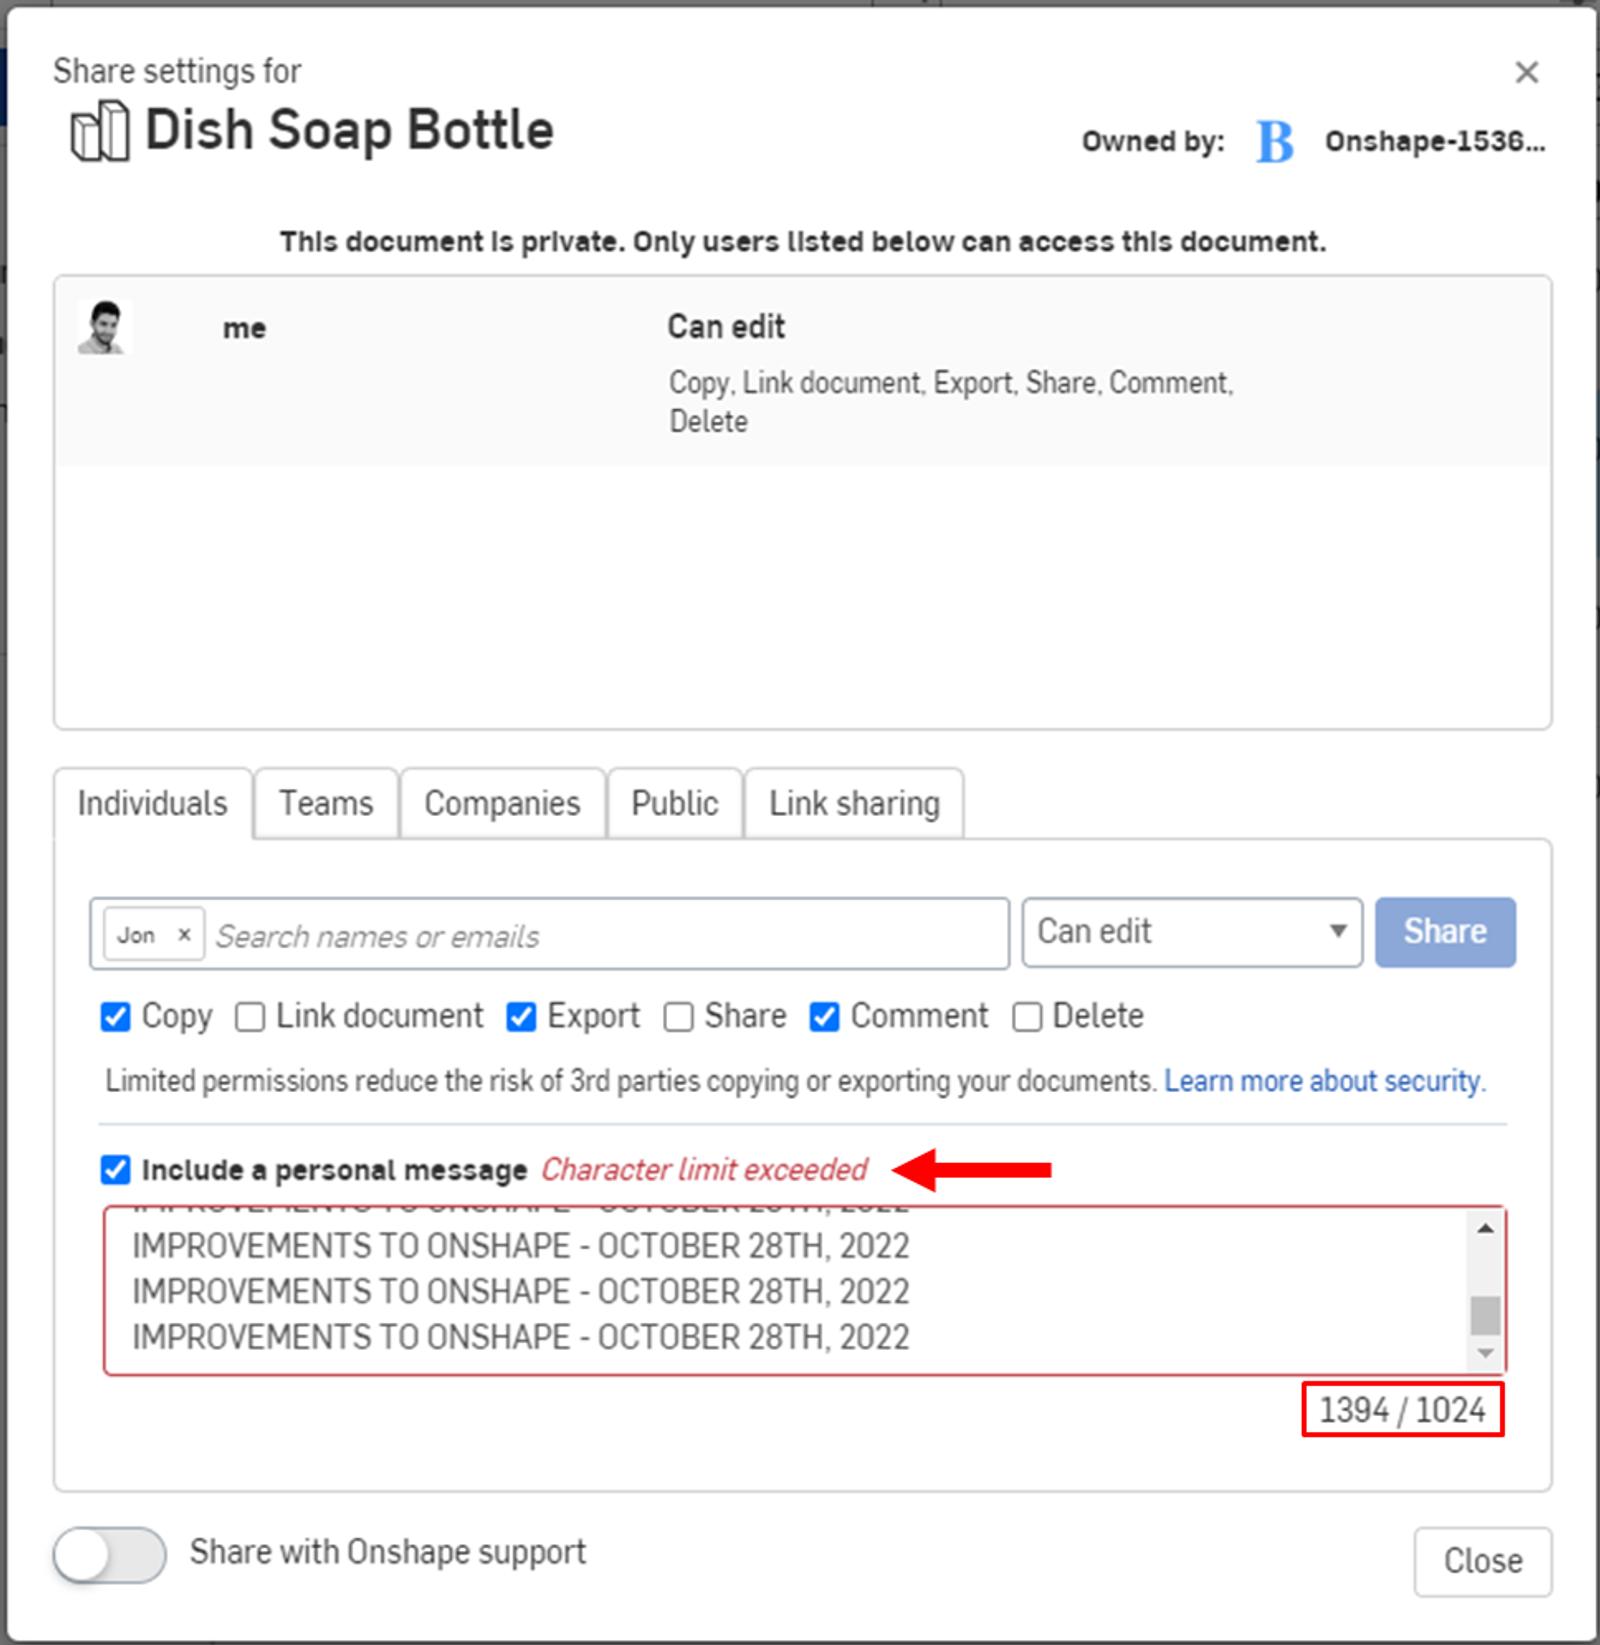Screen dimensions: 1600x1645
Task: Click the user avatar photo for me
Action: tap(104, 328)
